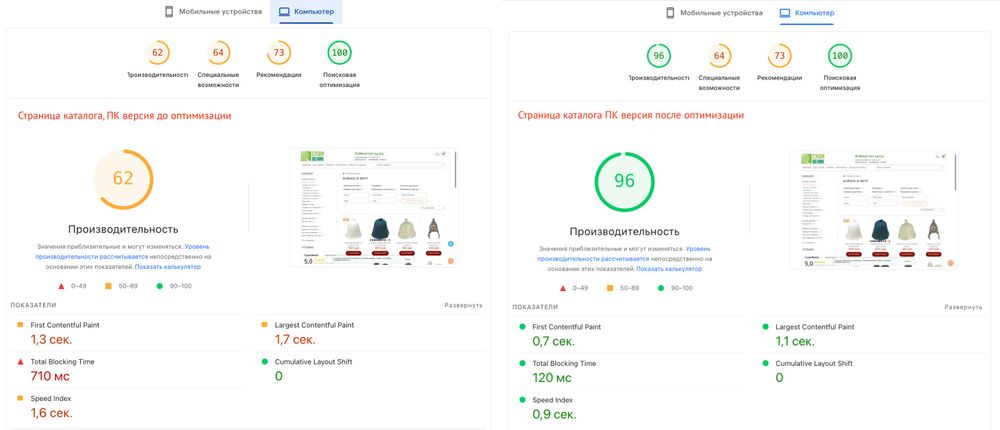Click left page screenshot thumbnail

tap(373, 207)
